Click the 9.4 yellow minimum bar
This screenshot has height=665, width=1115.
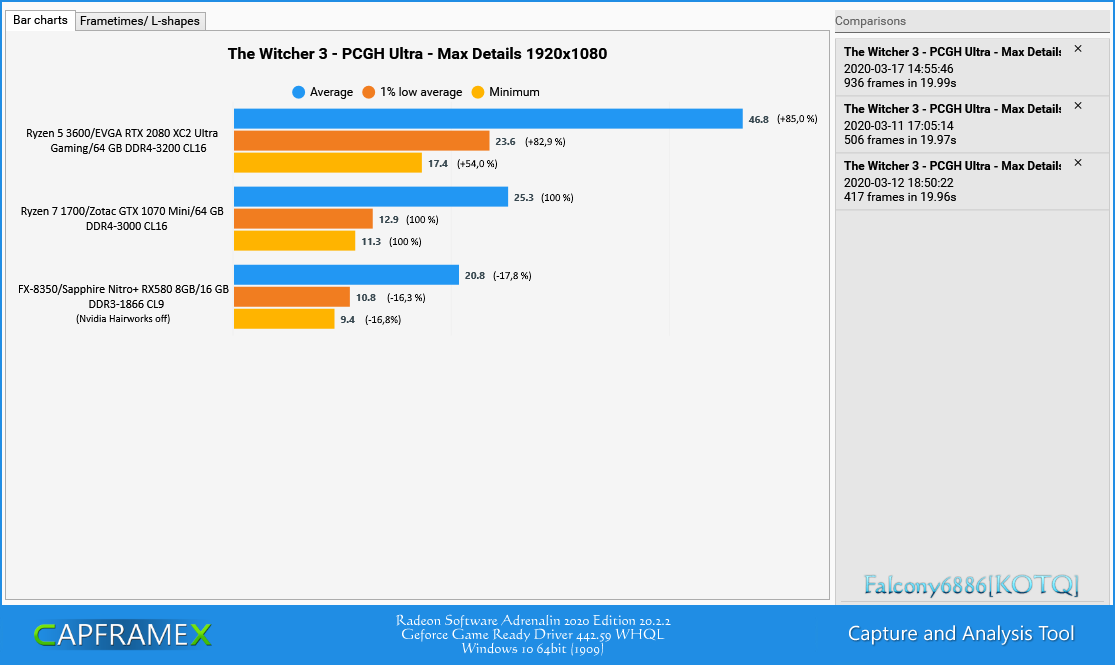pyautogui.click(x=284, y=319)
